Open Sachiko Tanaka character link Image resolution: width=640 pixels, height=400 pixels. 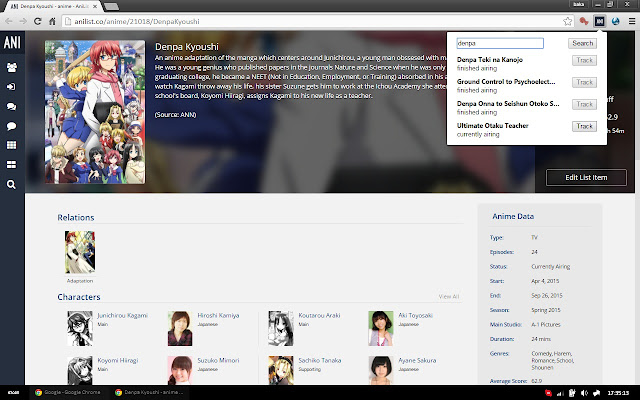tap(320, 360)
